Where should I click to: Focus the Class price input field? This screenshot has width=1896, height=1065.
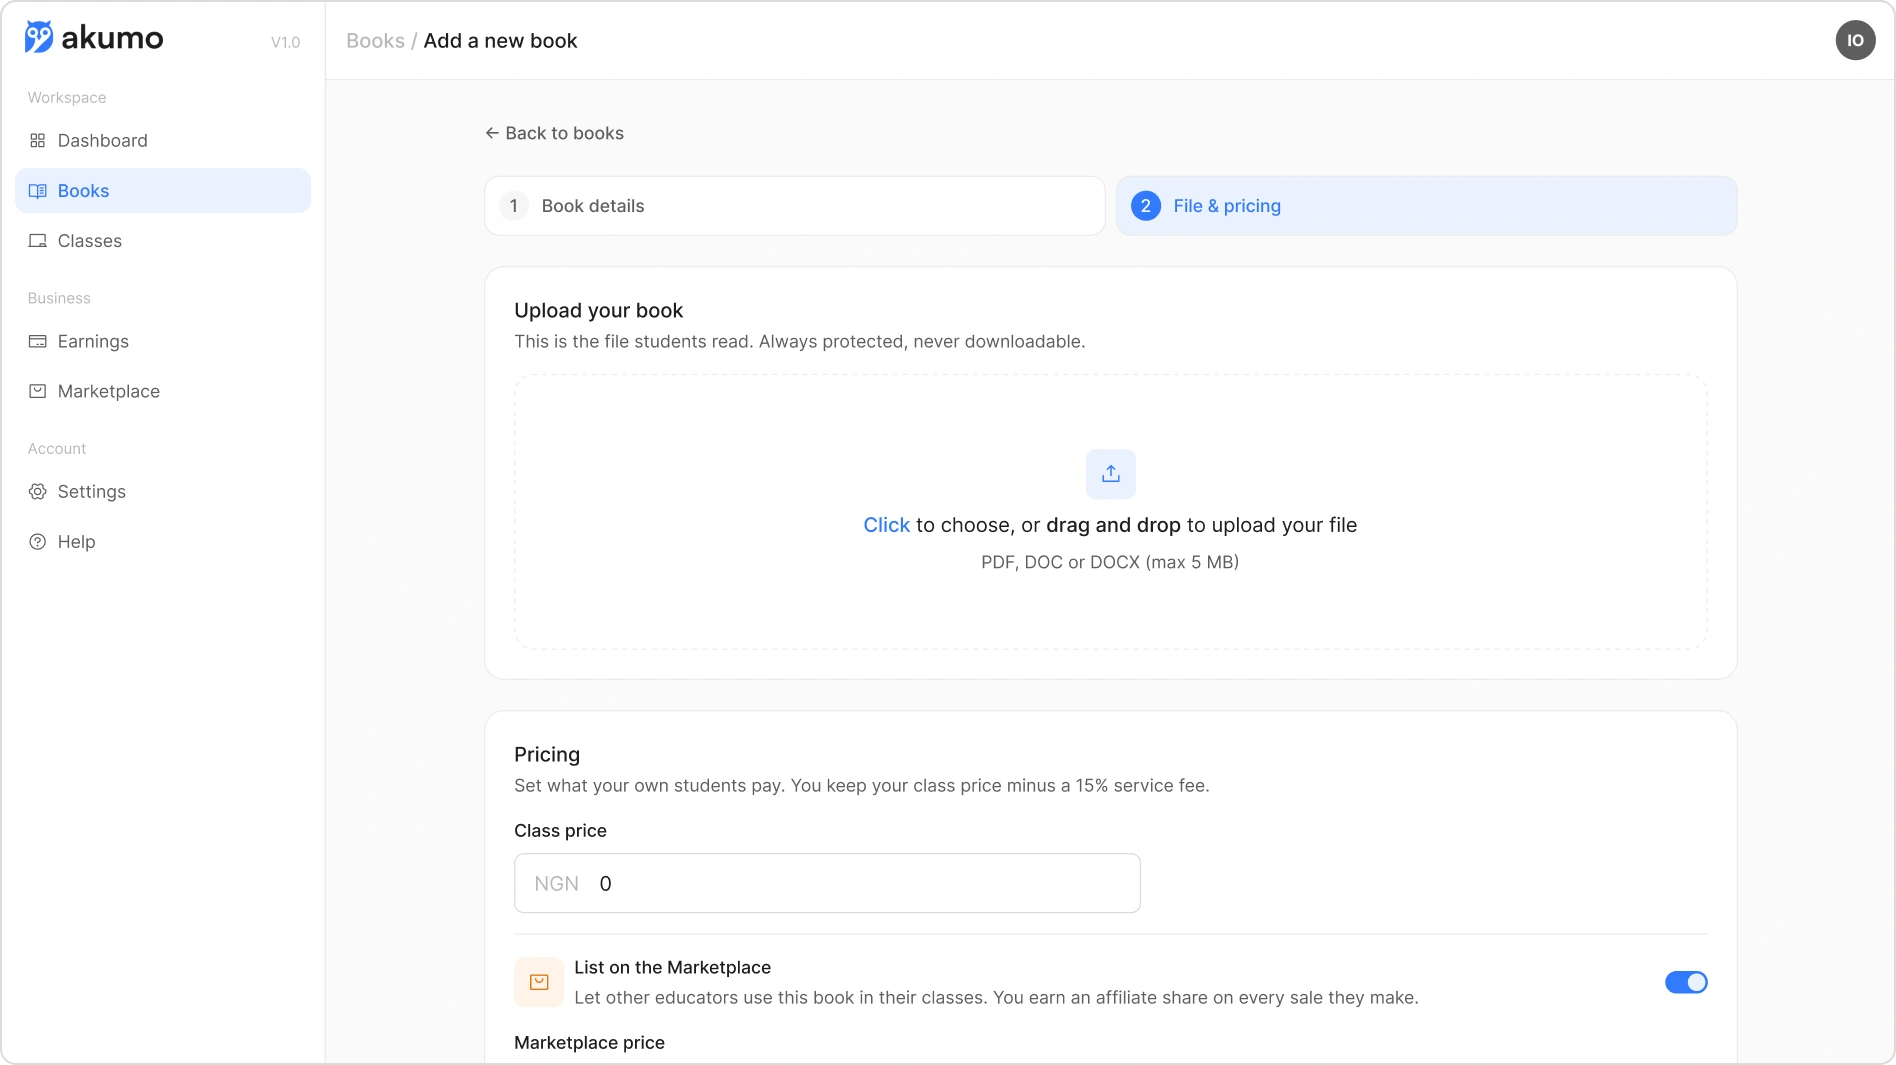click(827, 883)
